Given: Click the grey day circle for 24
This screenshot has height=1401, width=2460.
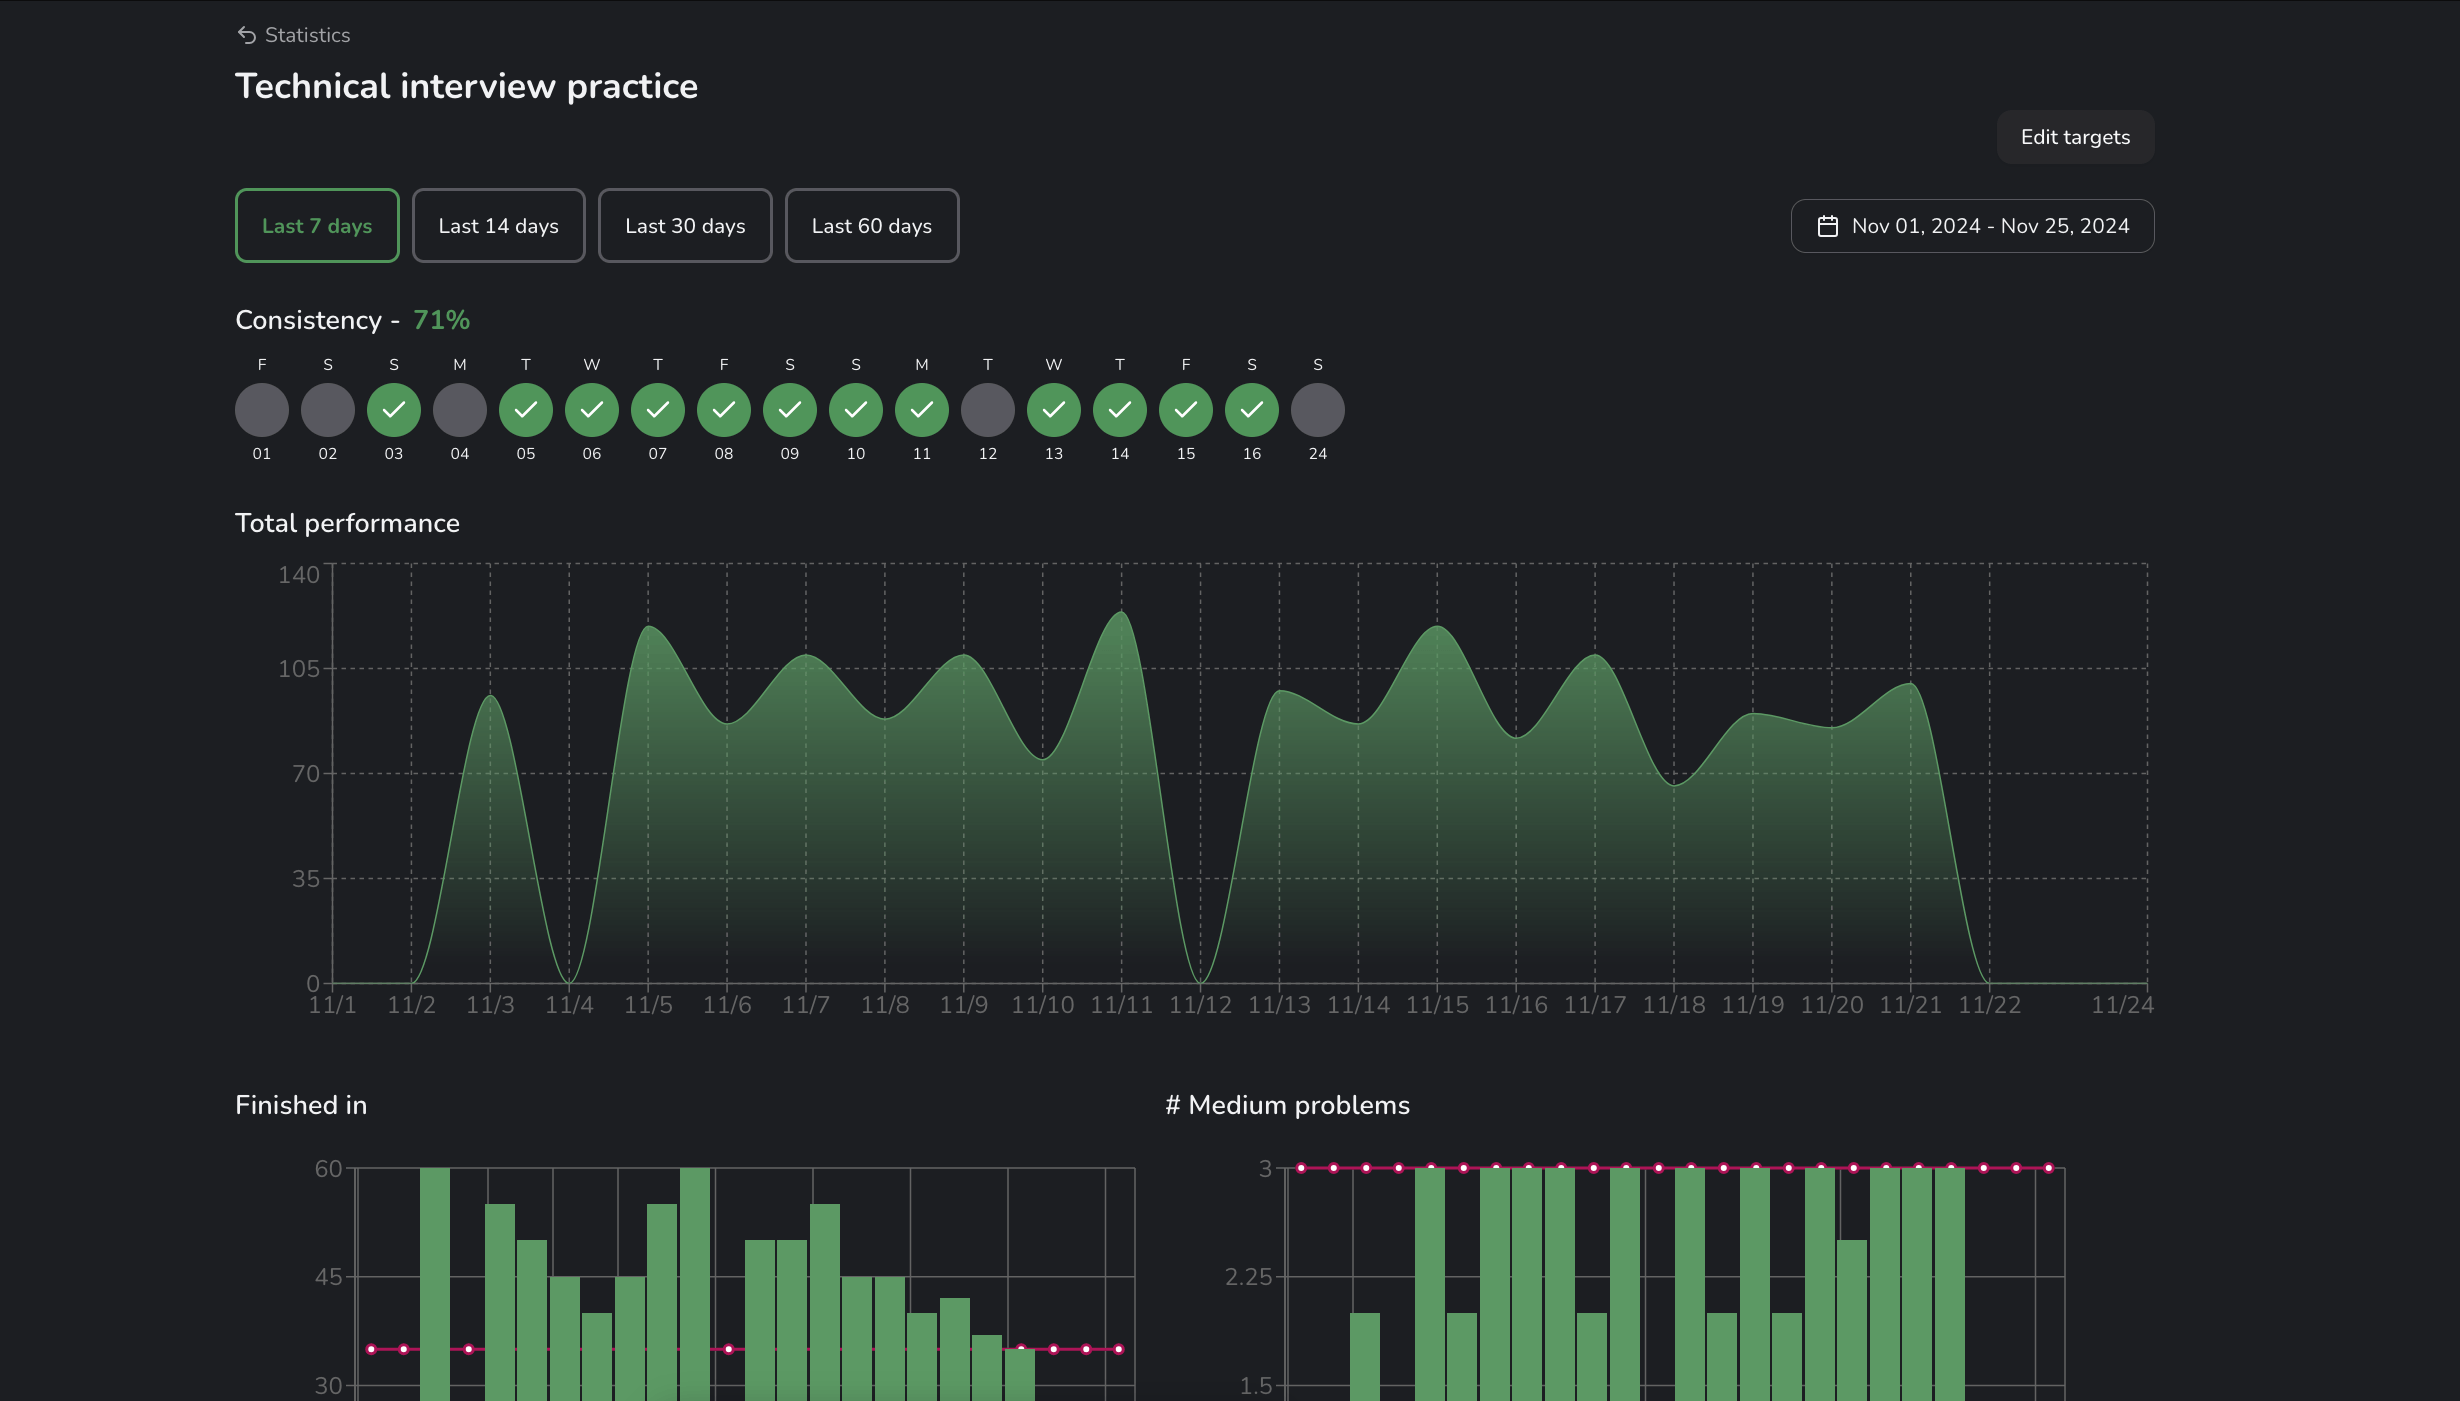Looking at the screenshot, I should (x=1318, y=410).
